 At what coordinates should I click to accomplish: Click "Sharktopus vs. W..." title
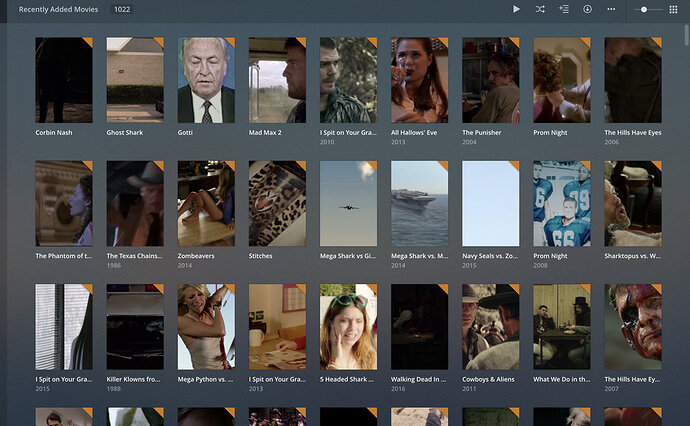pyautogui.click(x=632, y=256)
